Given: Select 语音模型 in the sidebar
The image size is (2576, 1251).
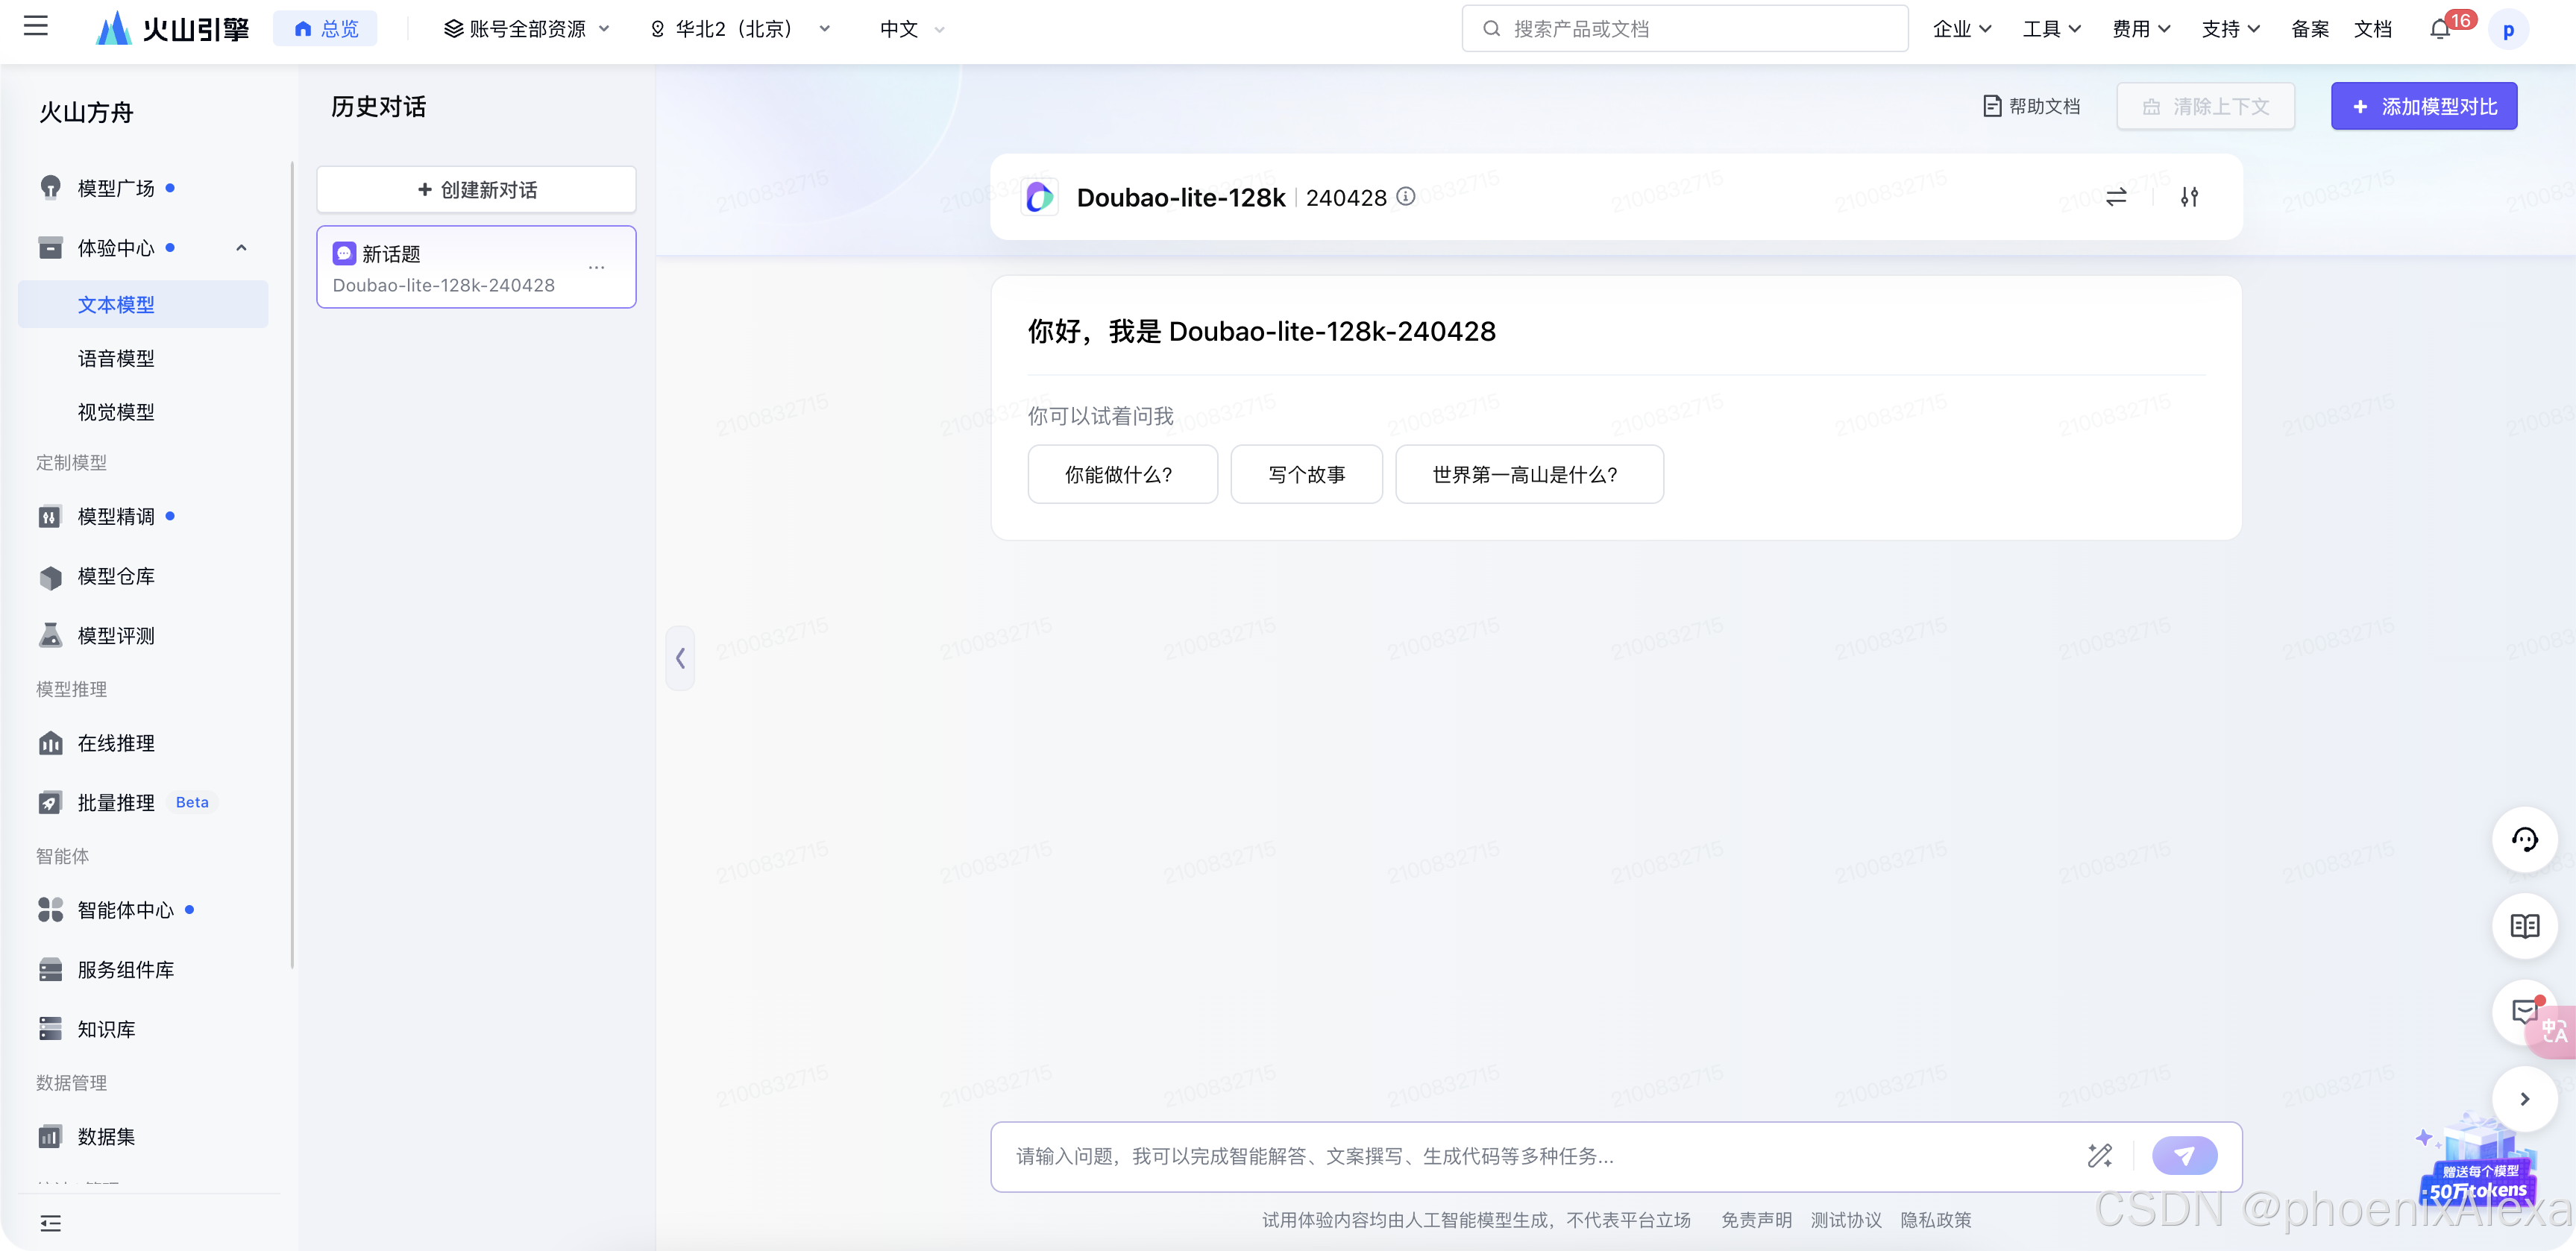Looking at the screenshot, I should (116, 358).
